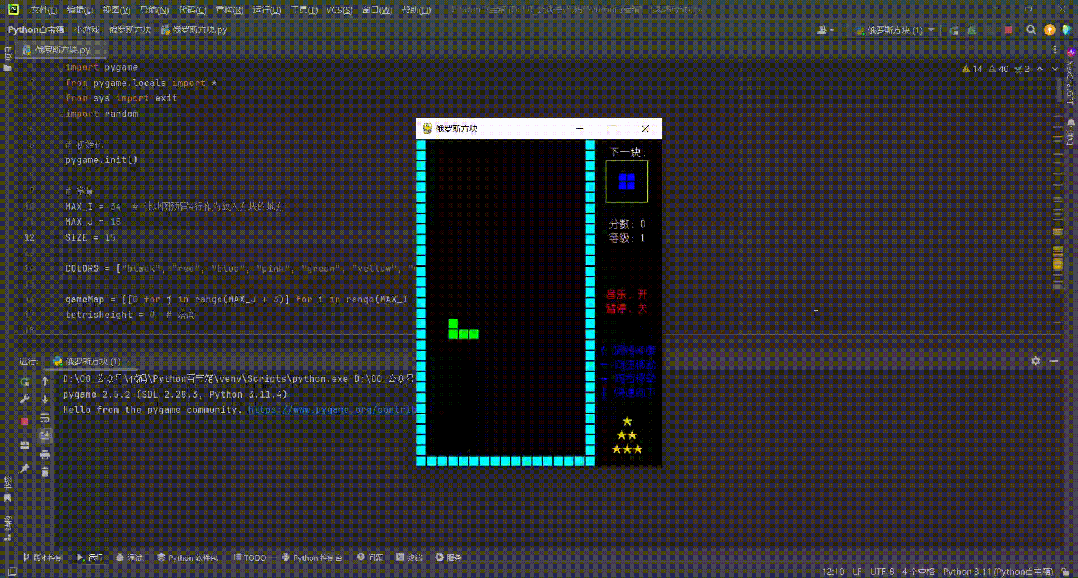Click the code line "pygame.init()"
This screenshot has height=578, width=1078.
(x=101, y=160)
